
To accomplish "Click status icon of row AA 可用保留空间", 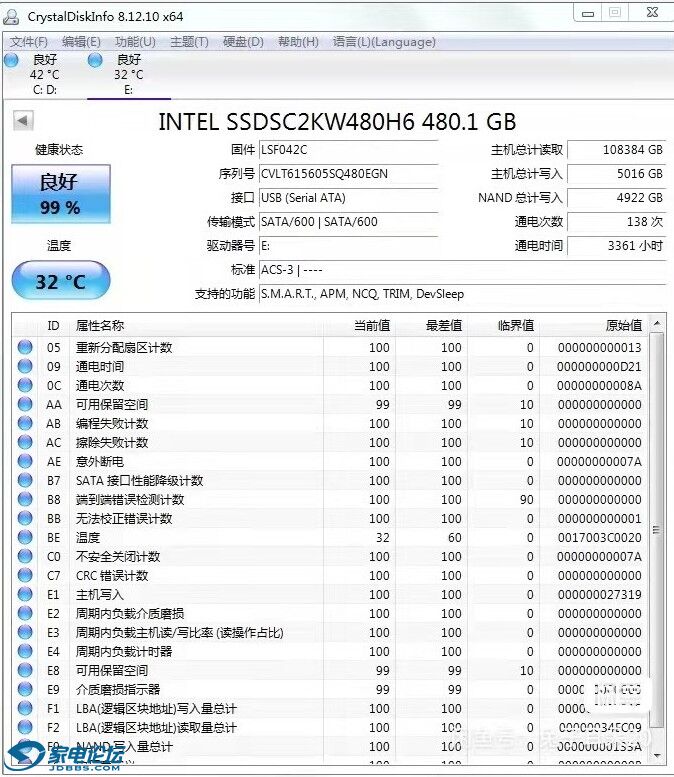I will (x=25, y=404).
